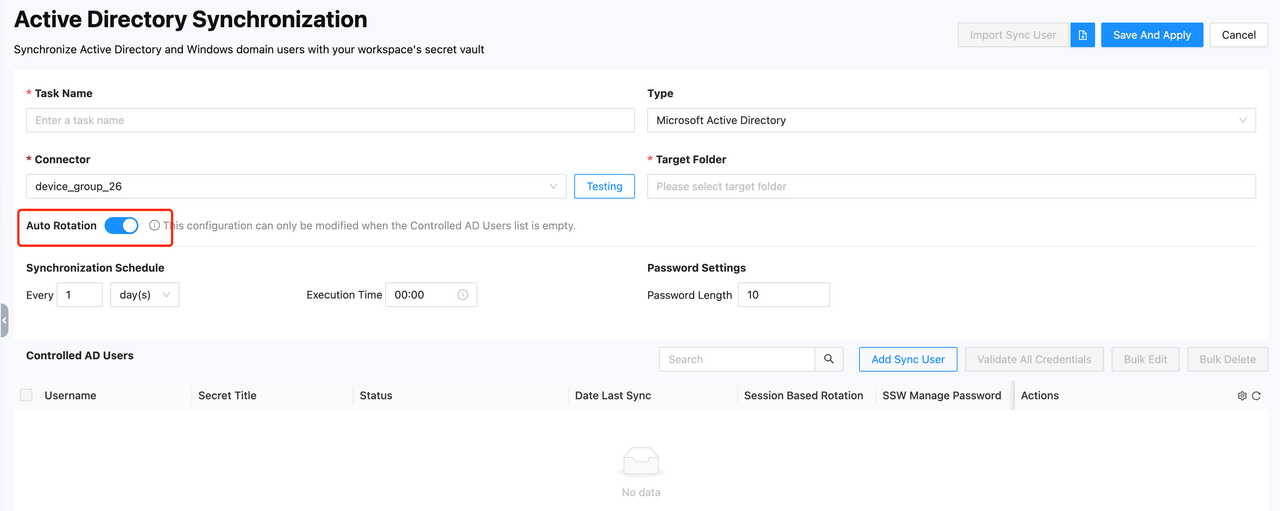The height and width of the screenshot is (511, 1280).
Task: Focus the Task Name input field
Action: pos(330,120)
